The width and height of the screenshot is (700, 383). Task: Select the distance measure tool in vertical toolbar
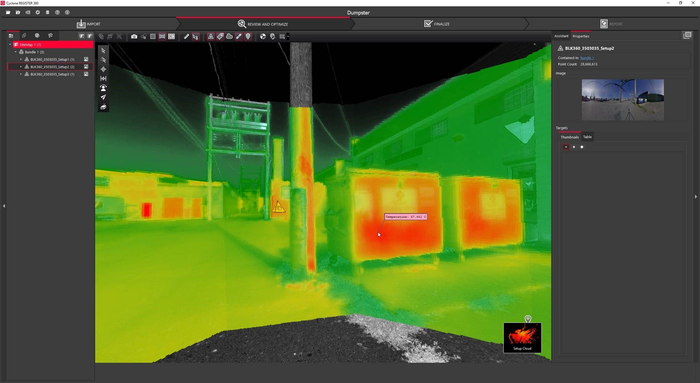click(103, 79)
